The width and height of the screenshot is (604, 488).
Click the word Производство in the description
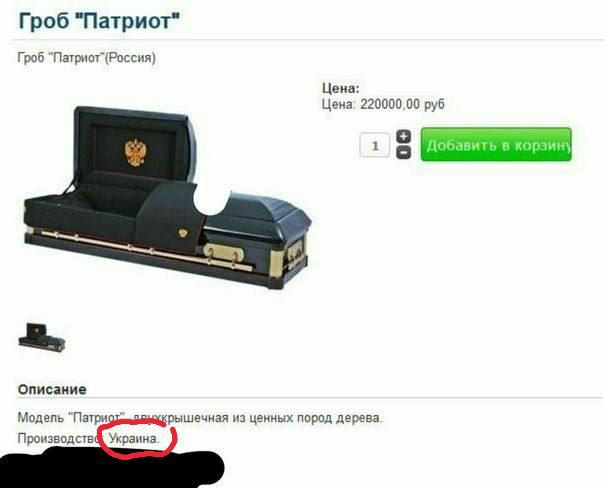pos(59,438)
